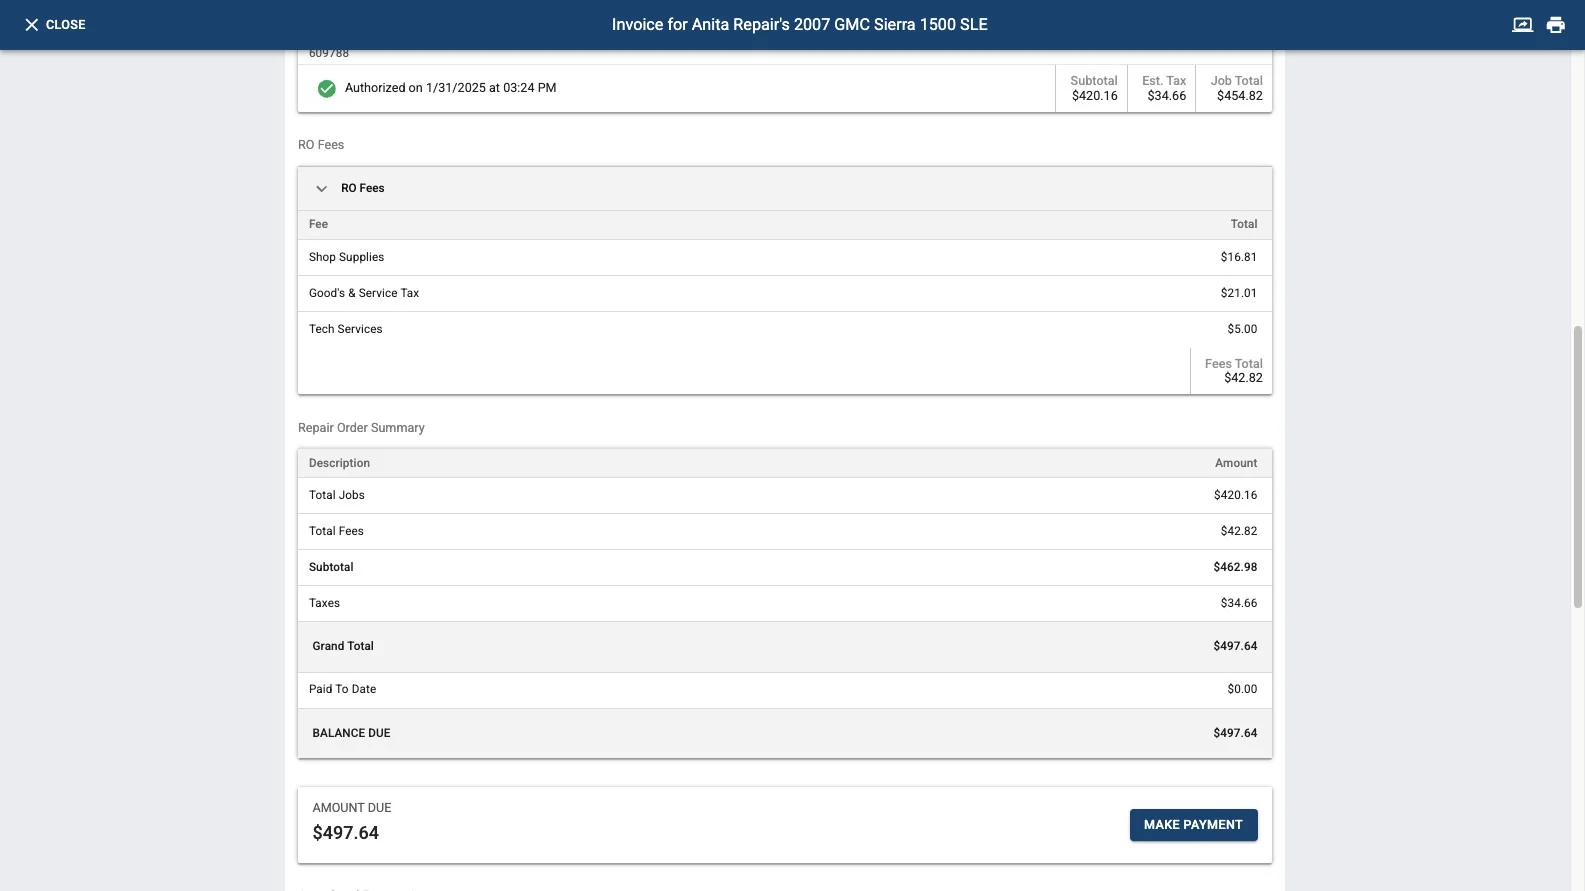Click the RO Fees section header label
1585x891 pixels.
tap(362, 188)
